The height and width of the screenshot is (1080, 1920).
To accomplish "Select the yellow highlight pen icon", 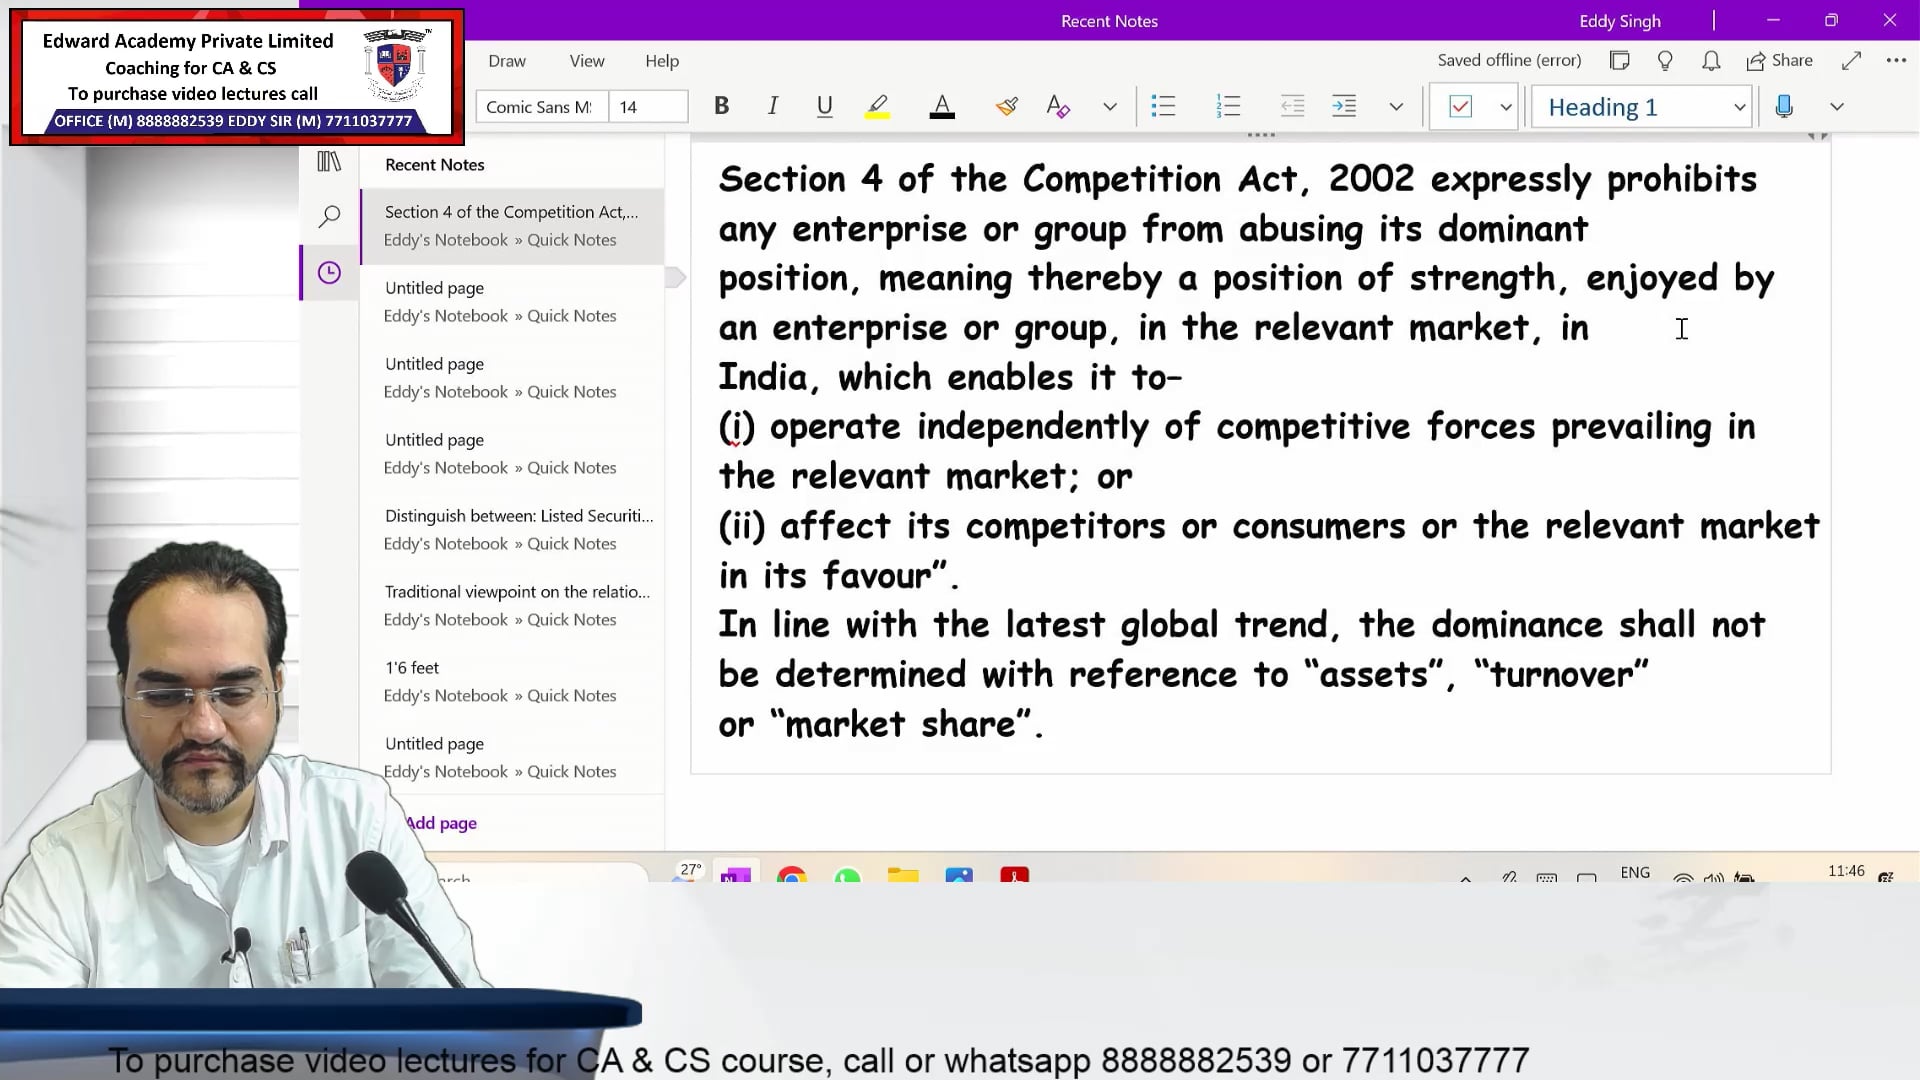I will coord(877,106).
